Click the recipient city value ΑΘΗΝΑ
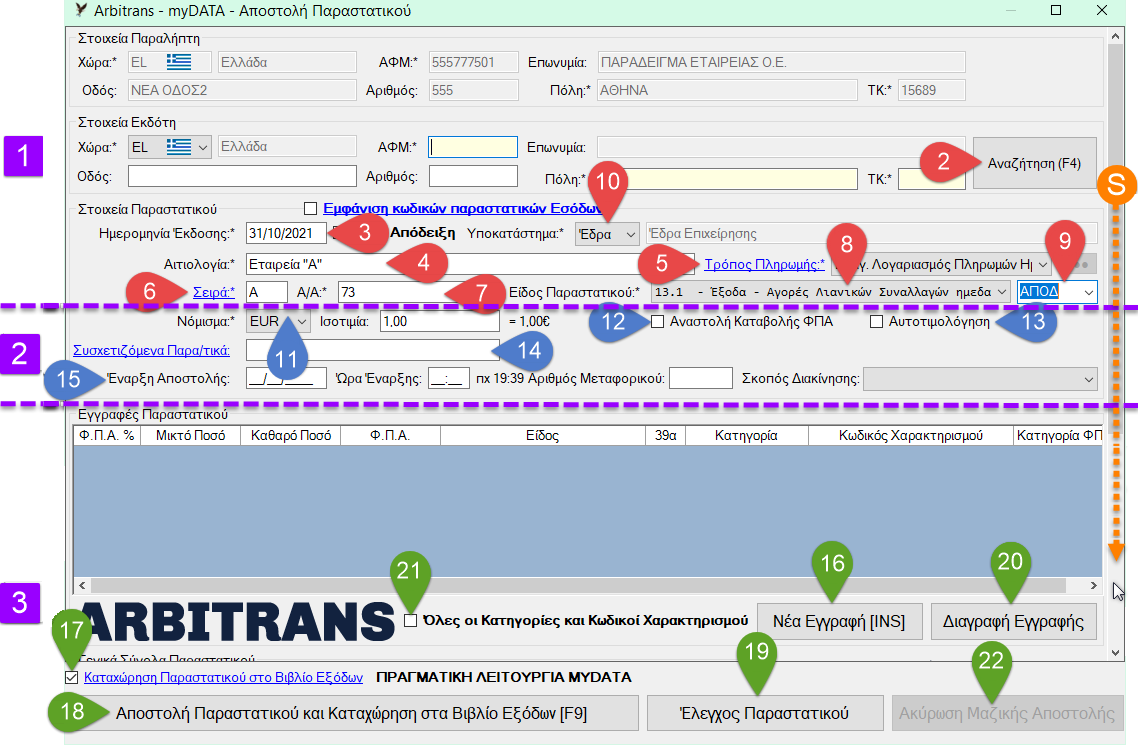Screen dimensions: 1138x745 727,91
